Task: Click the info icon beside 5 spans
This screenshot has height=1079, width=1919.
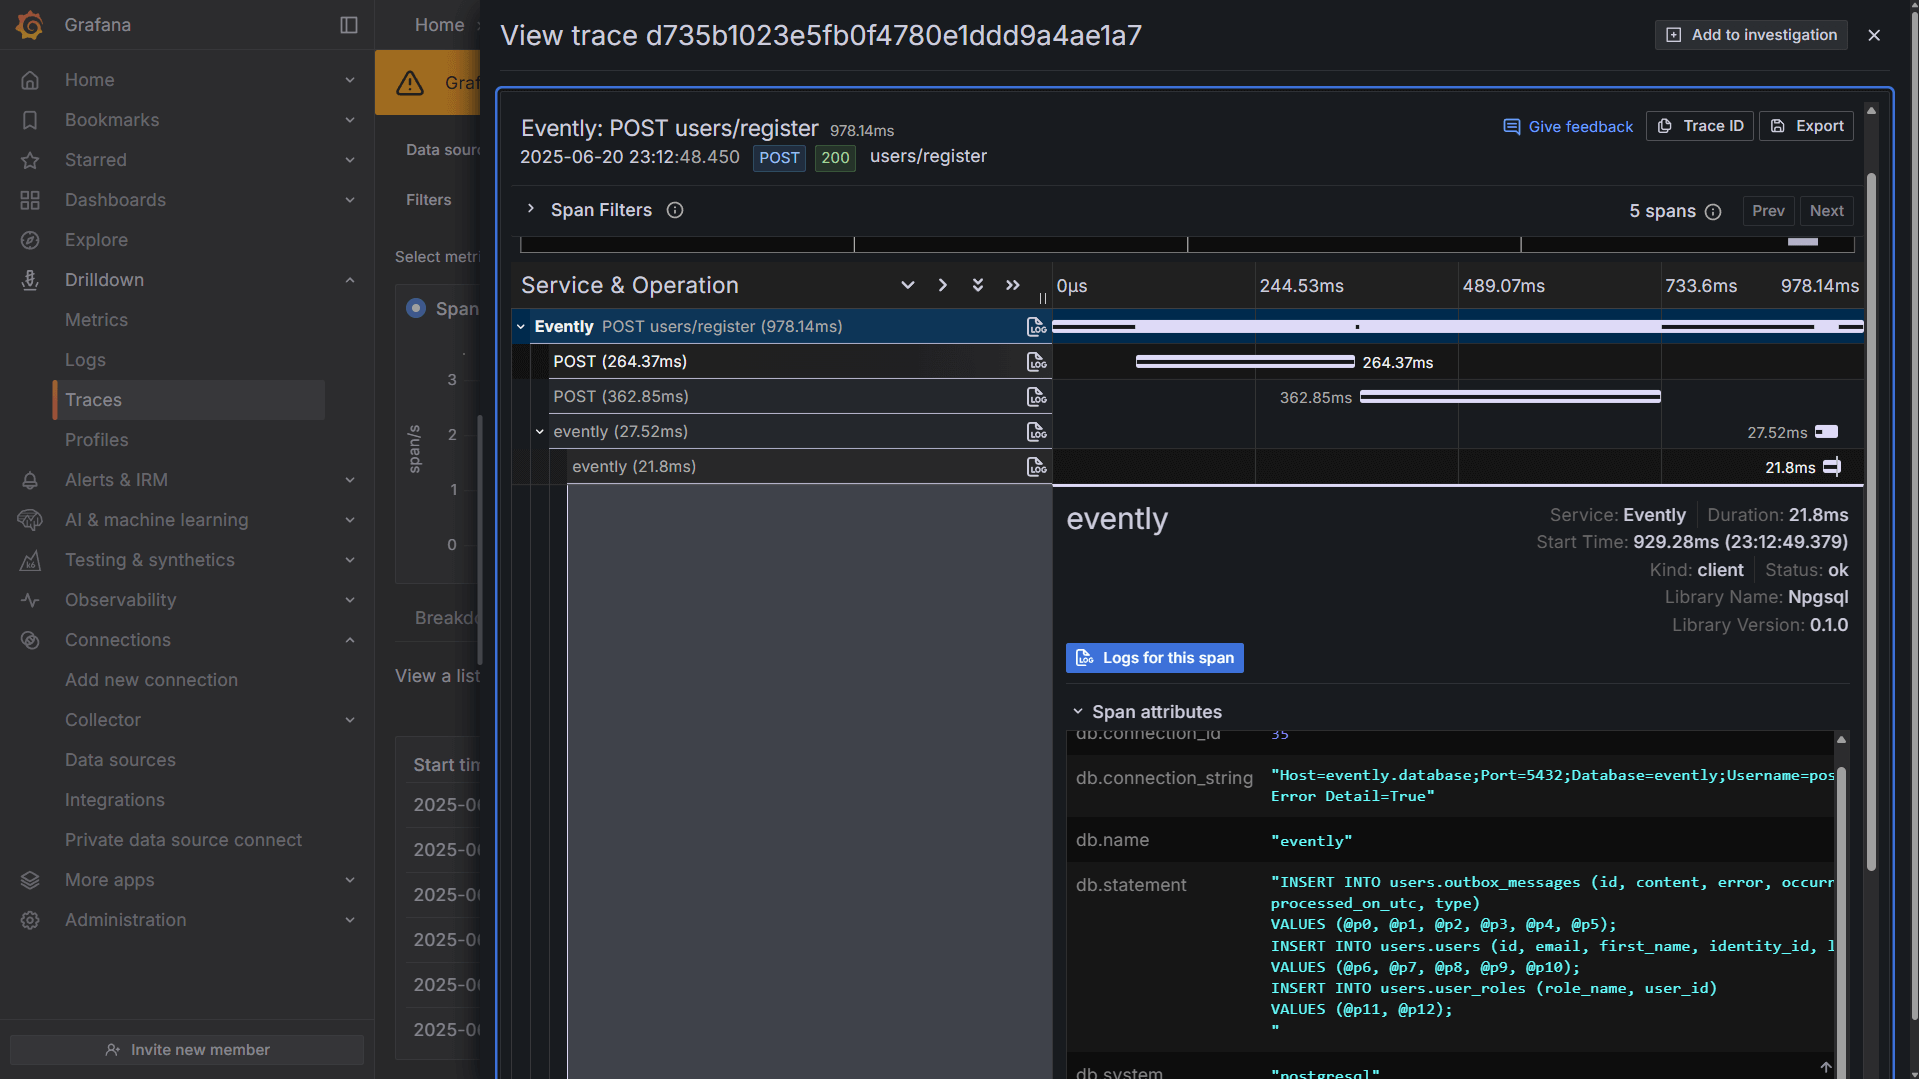Action: click(x=1714, y=212)
